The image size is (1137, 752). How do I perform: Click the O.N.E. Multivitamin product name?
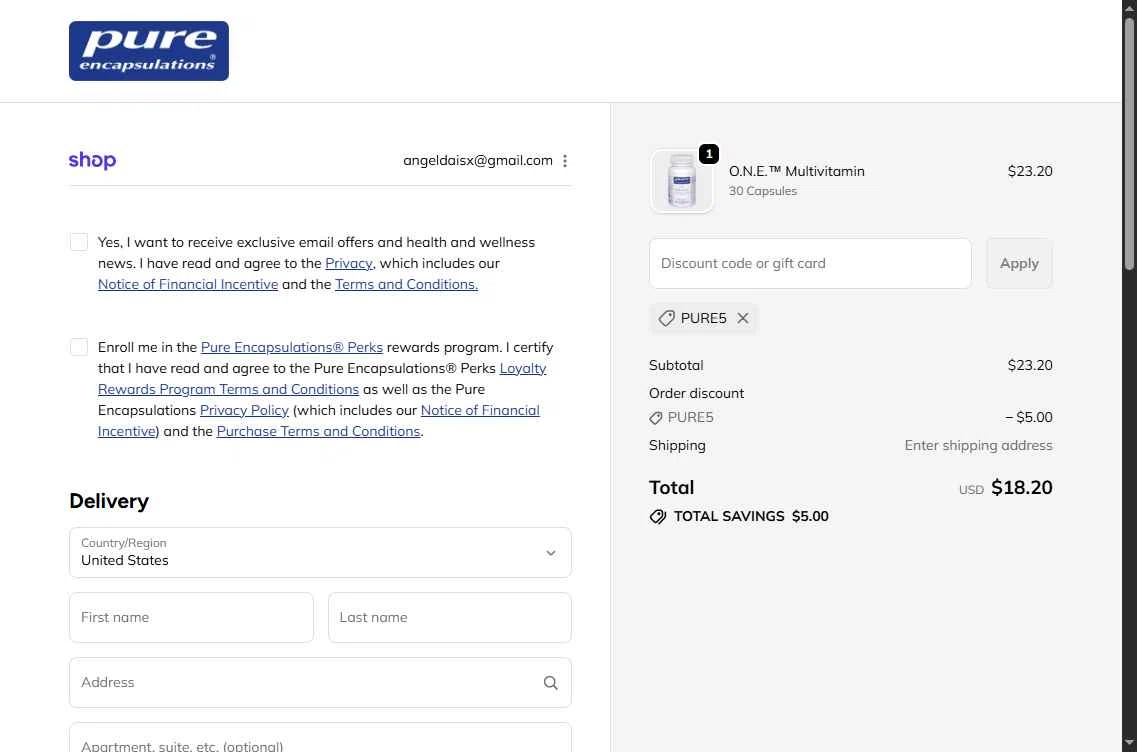pyautogui.click(x=796, y=171)
